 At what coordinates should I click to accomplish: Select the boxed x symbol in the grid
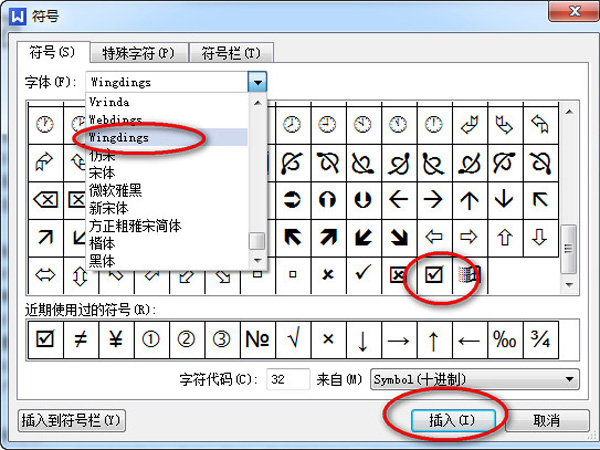(x=398, y=275)
